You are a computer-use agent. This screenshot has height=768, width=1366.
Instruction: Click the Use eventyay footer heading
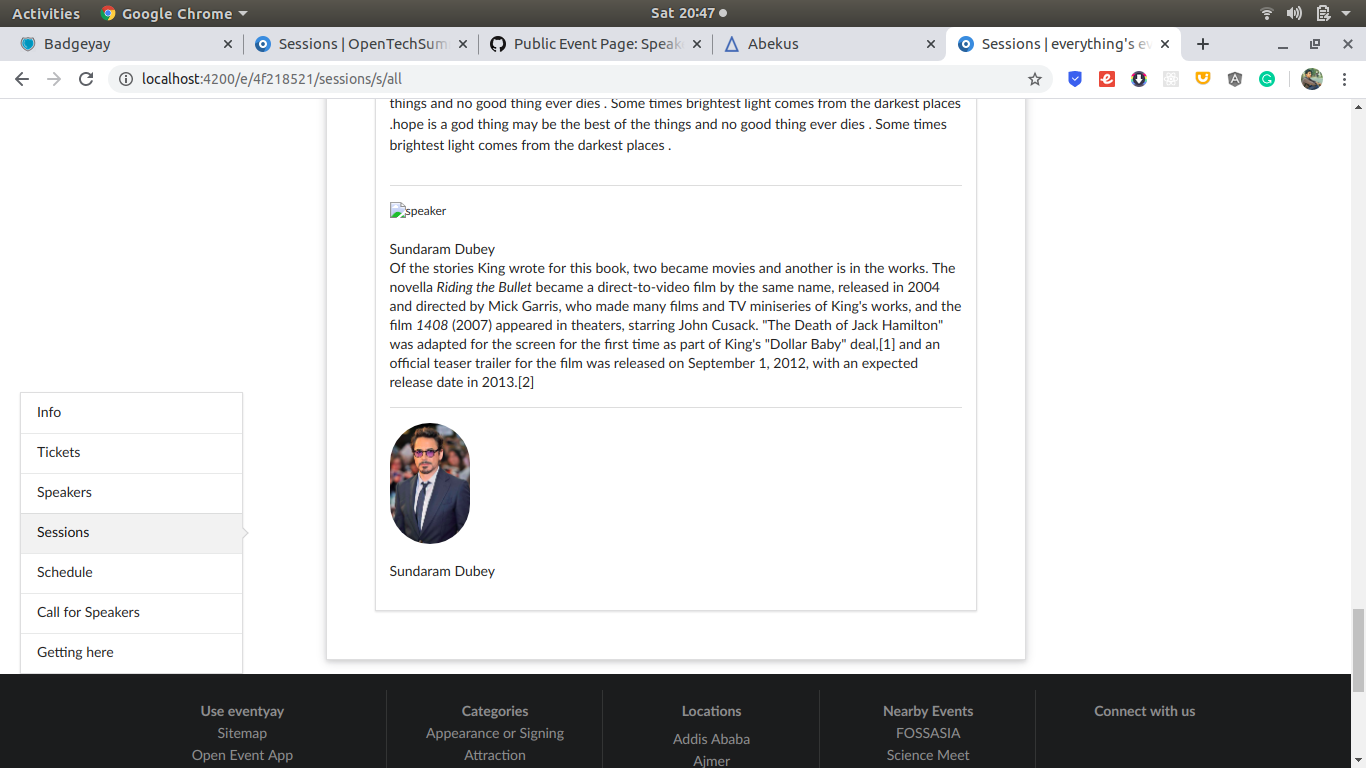242,711
